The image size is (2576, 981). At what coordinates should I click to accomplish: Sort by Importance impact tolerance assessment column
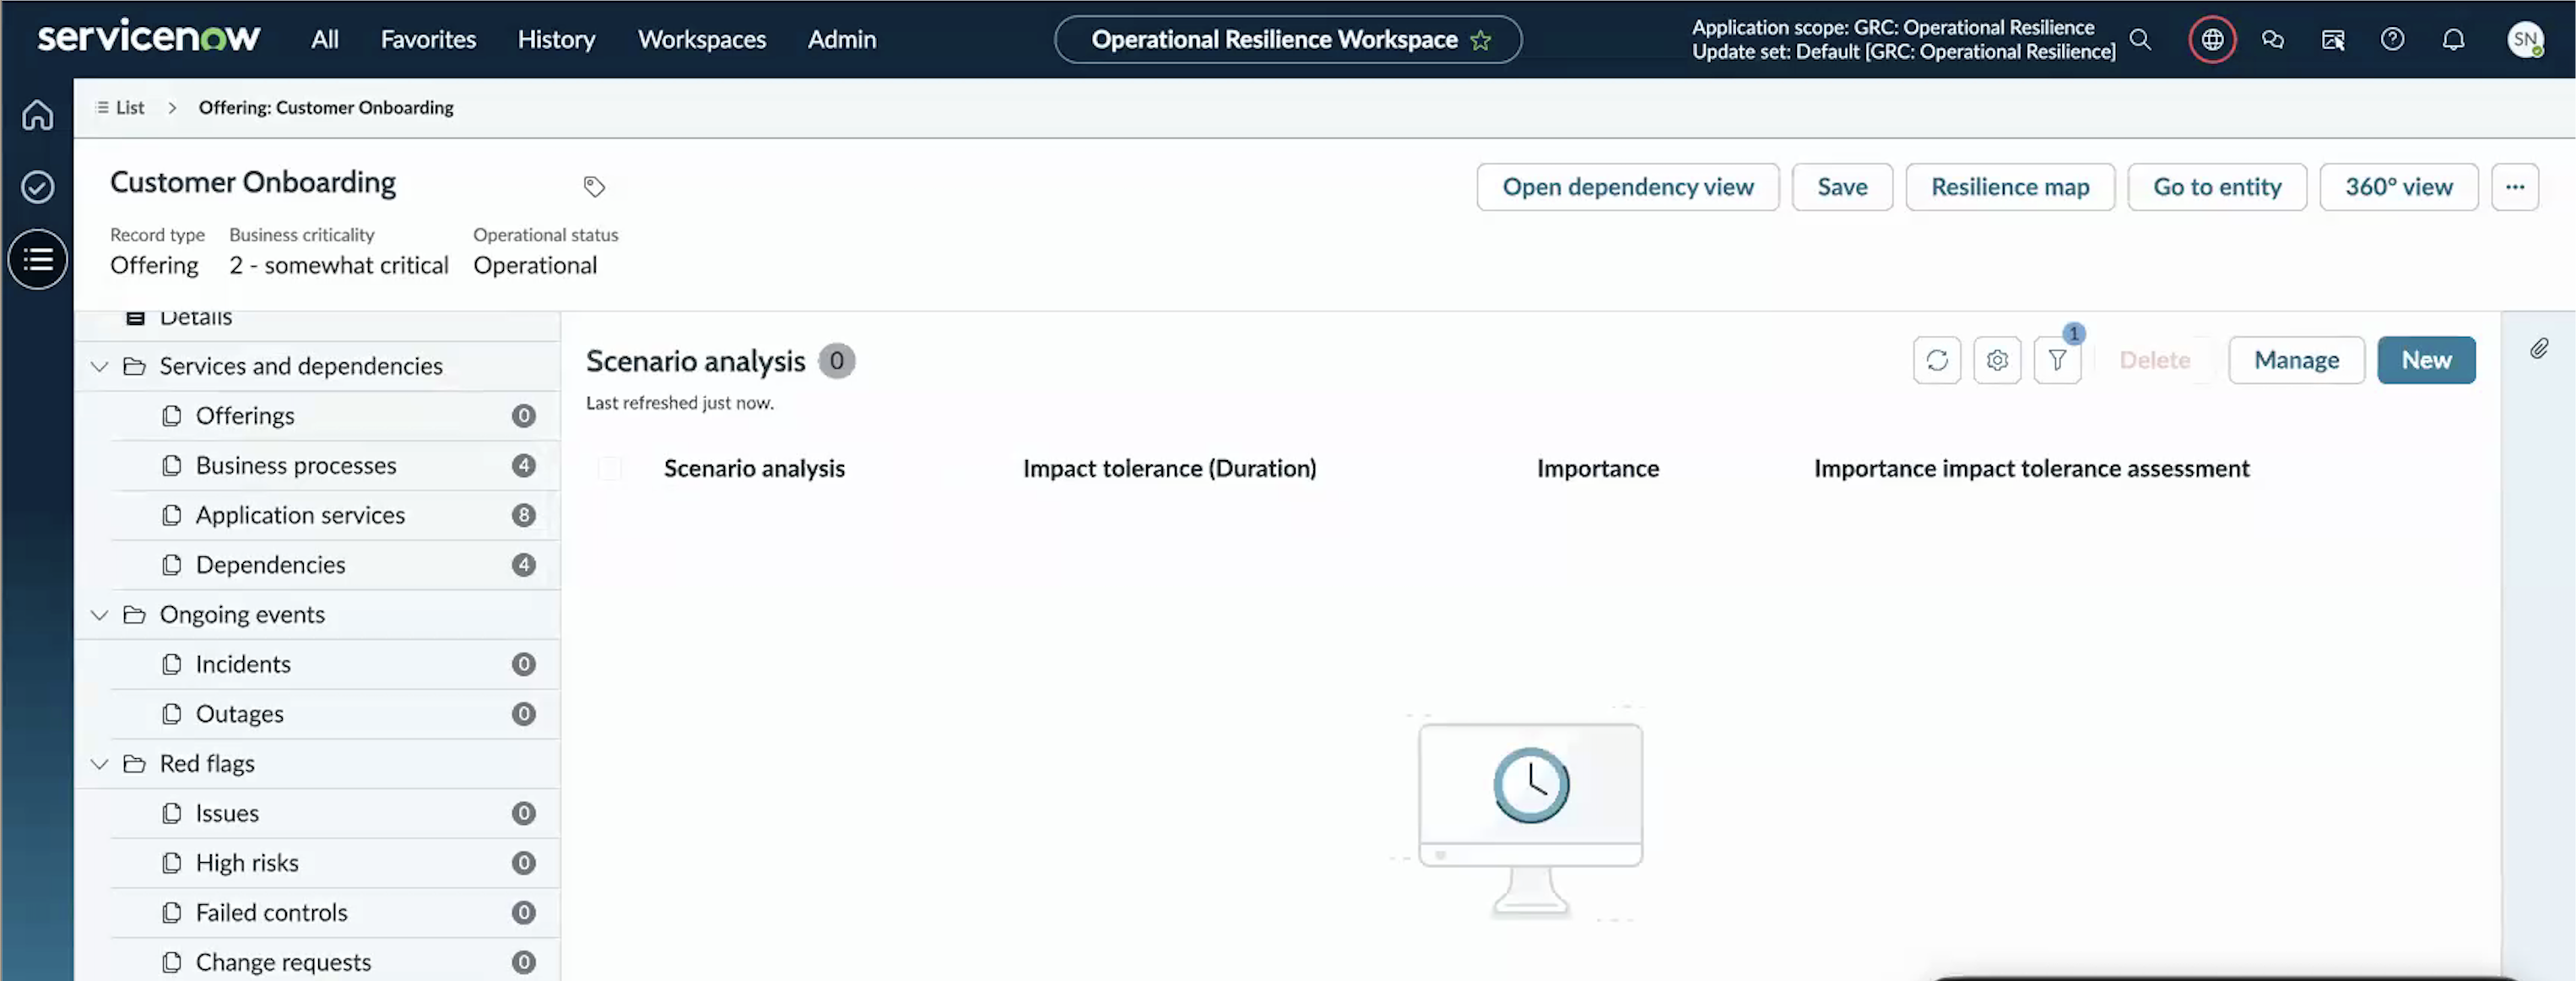(2031, 468)
